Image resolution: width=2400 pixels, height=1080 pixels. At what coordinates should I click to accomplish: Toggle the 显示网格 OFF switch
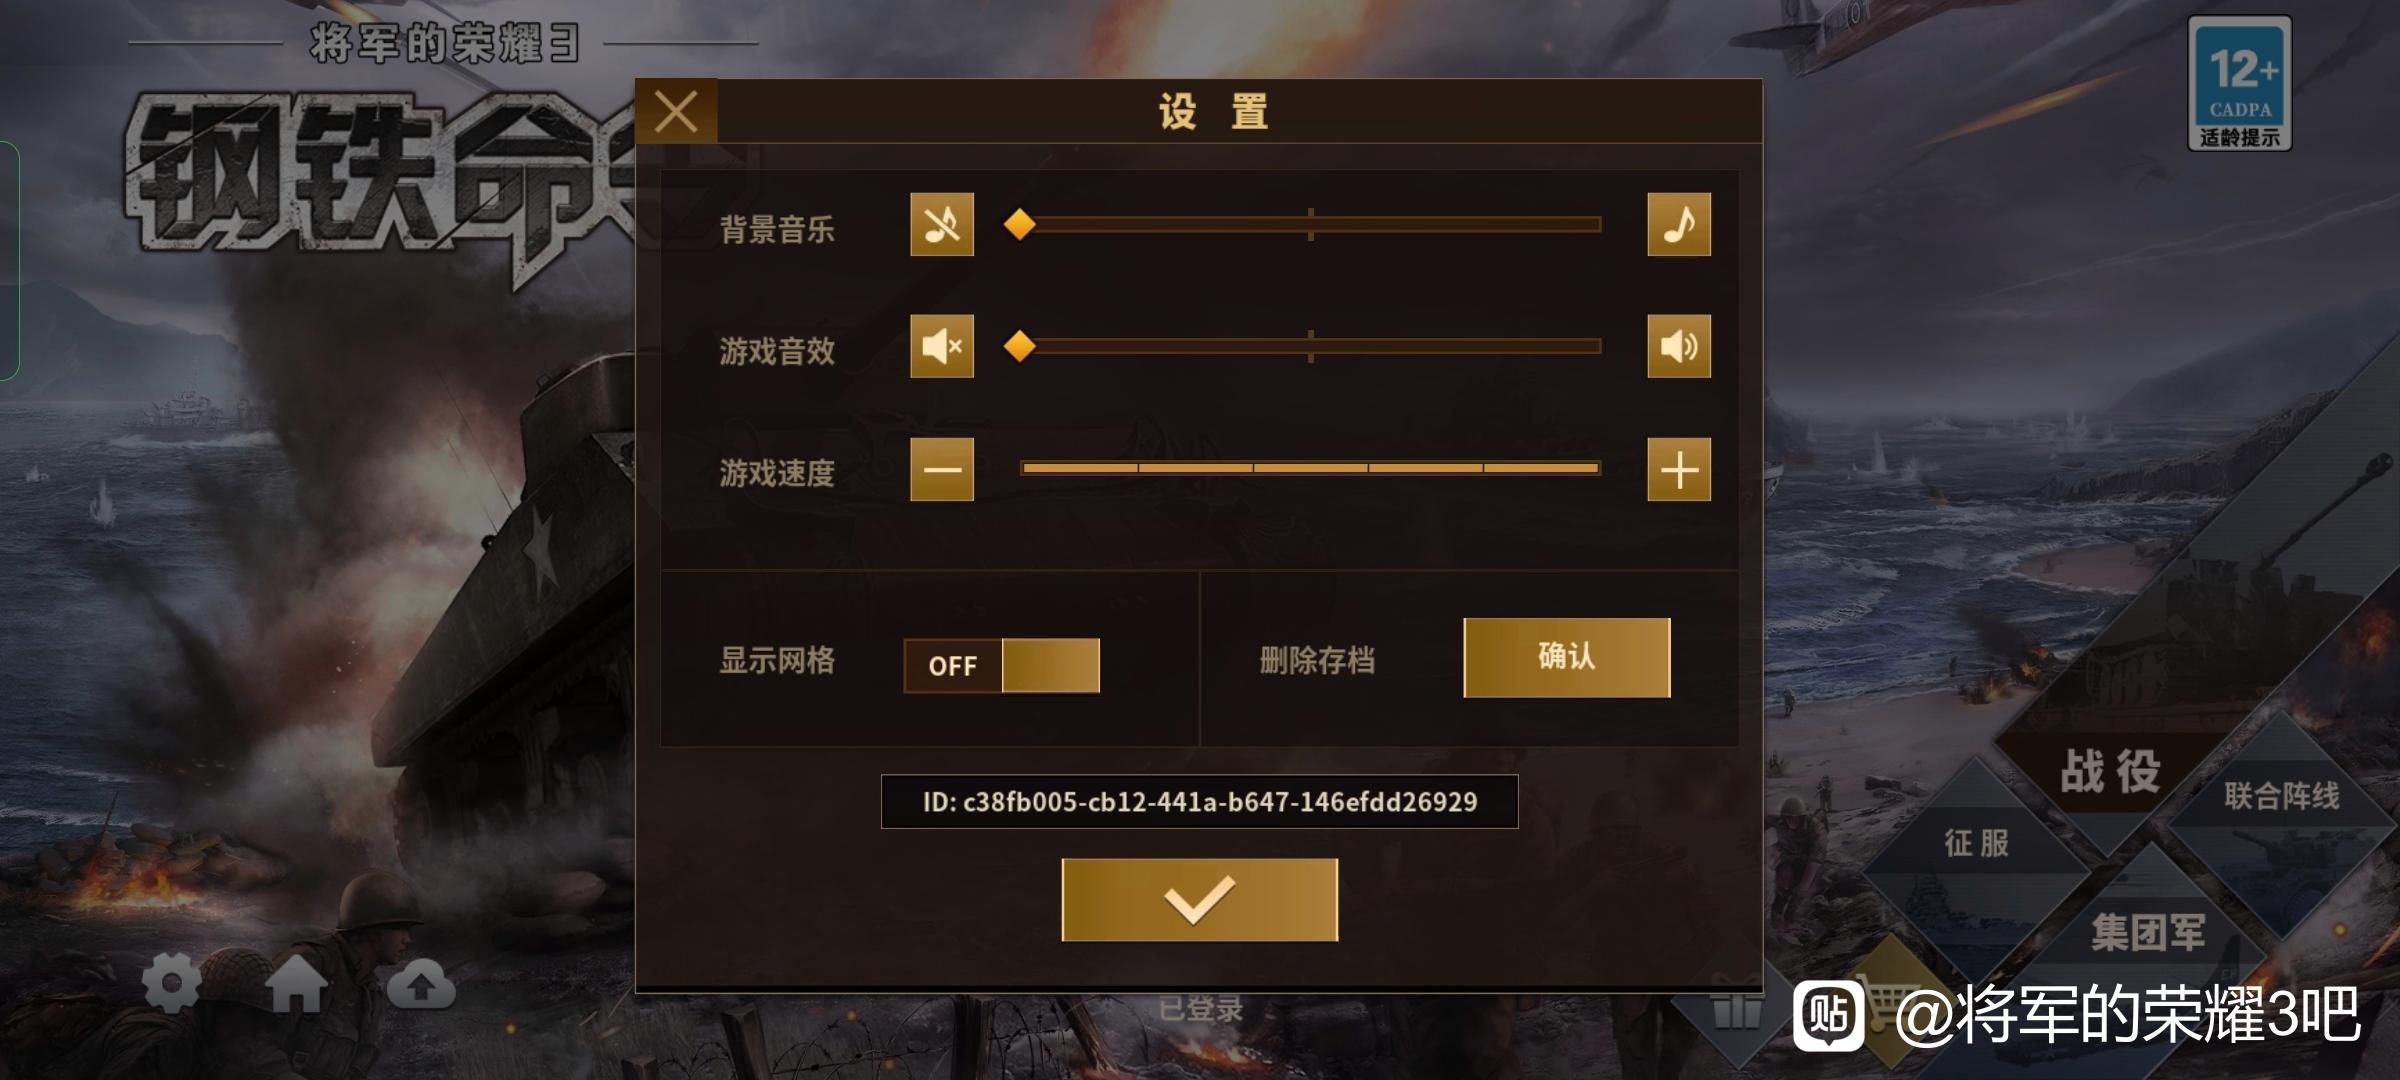[1001, 666]
